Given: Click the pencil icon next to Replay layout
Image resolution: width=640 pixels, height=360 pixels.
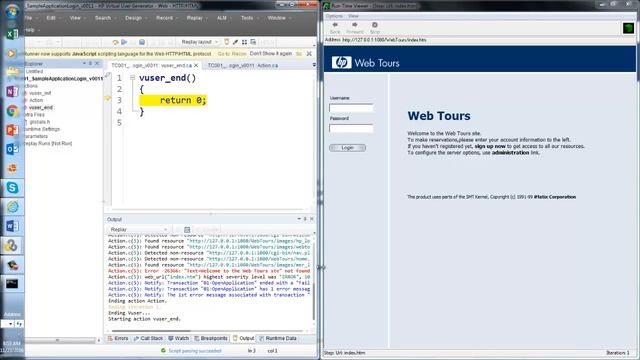Looking at the screenshot, I should pos(236,42).
